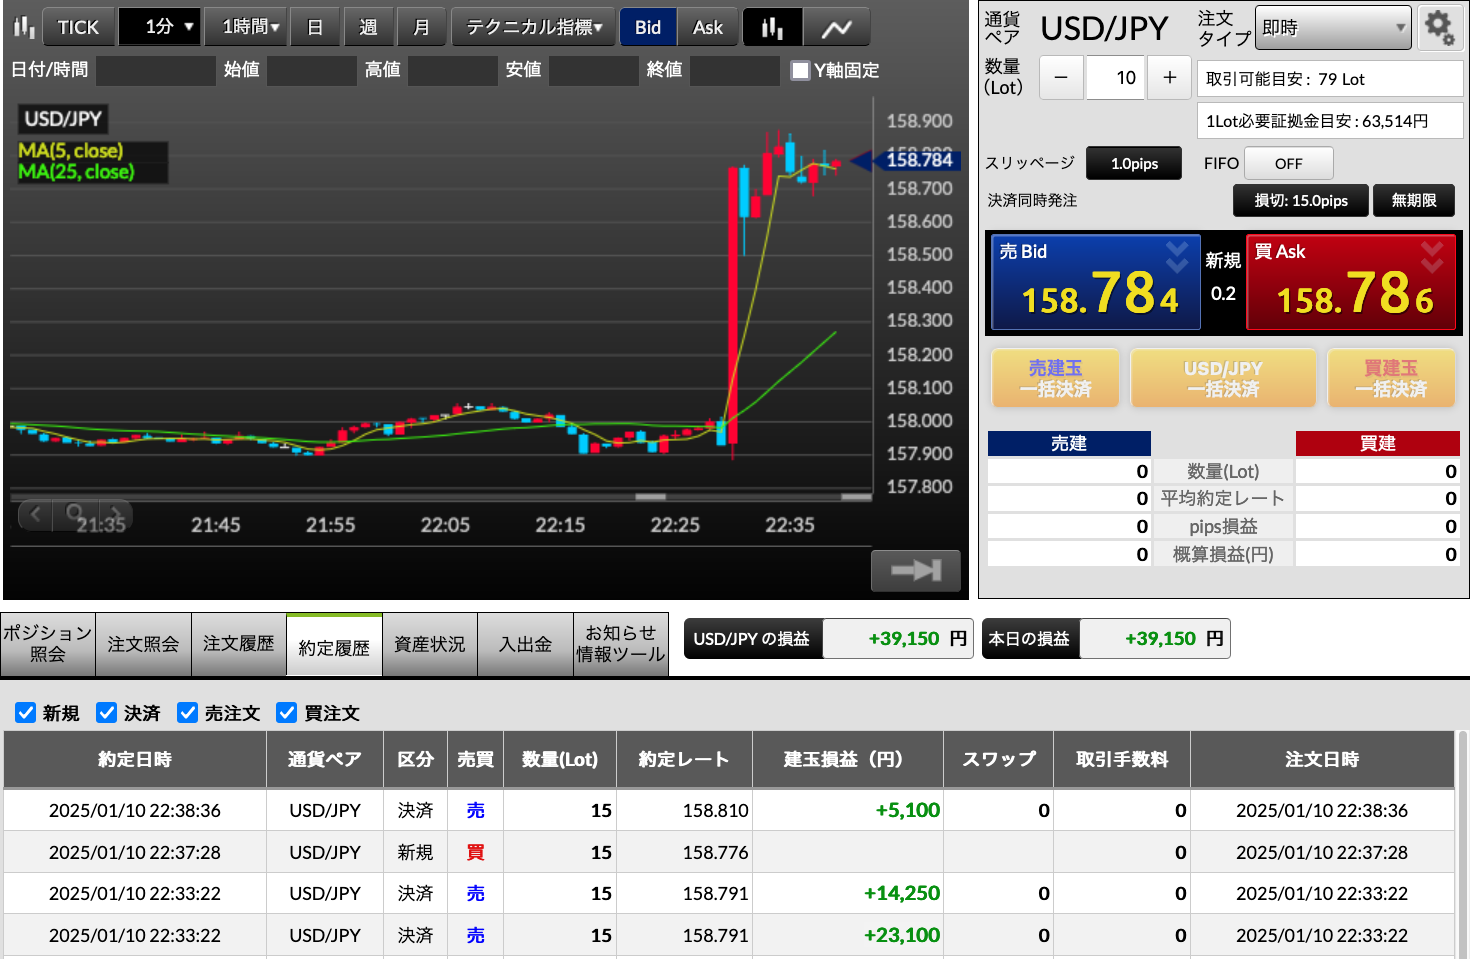Open the お知らせ情報ツール tab
The height and width of the screenshot is (959, 1470).
pos(621,644)
